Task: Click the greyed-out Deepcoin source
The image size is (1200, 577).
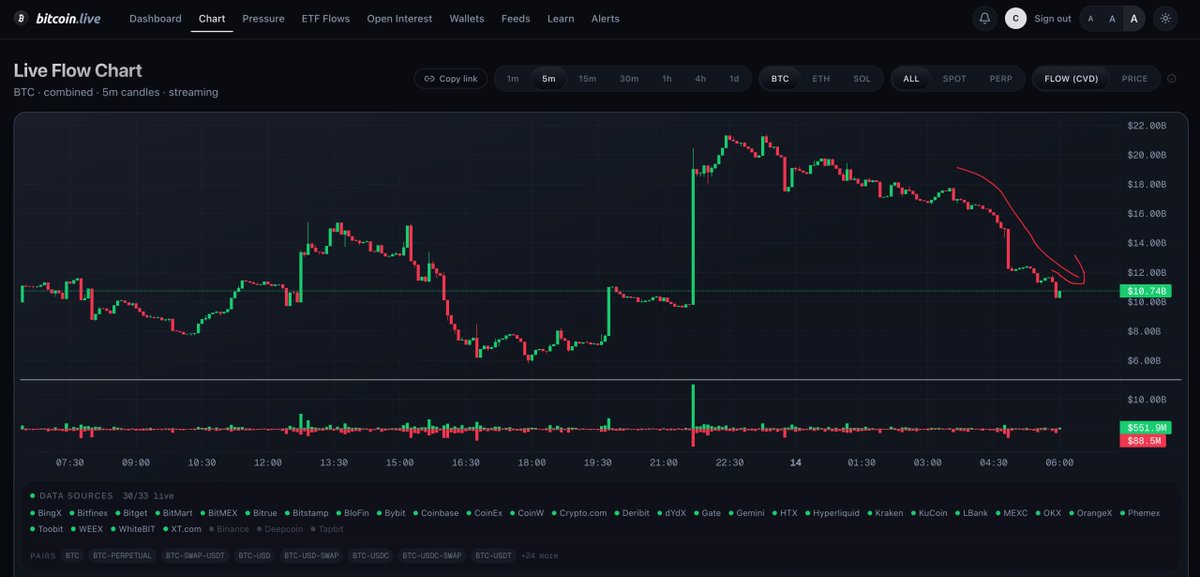Action: tap(279, 529)
